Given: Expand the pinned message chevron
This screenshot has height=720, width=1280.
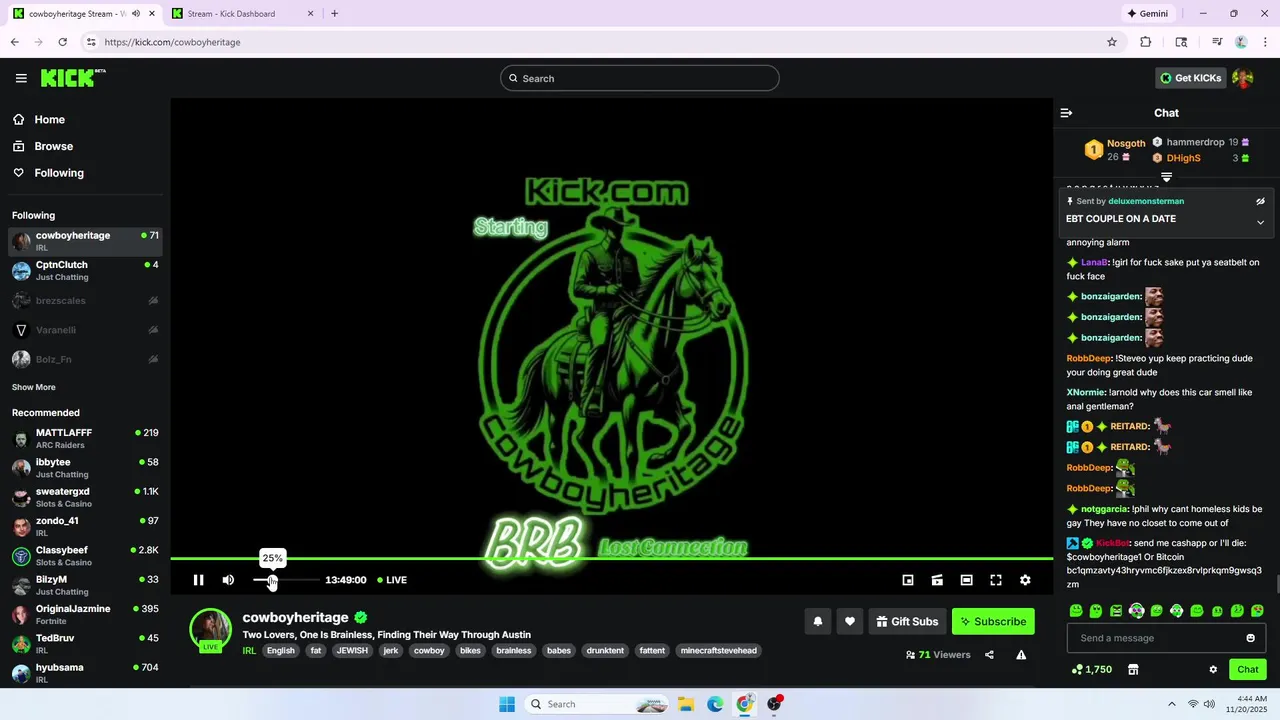Looking at the screenshot, I should (x=1260, y=222).
